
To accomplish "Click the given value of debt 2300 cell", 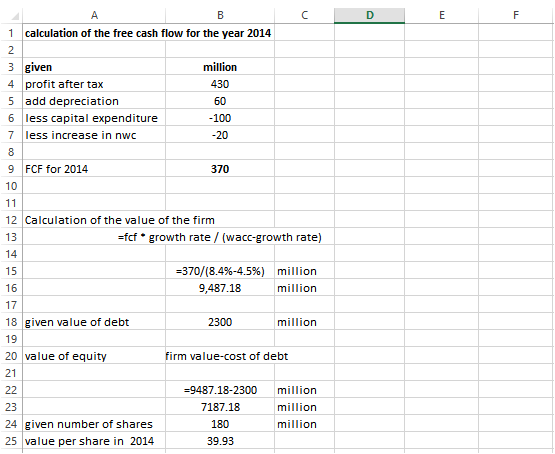I will point(220,322).
